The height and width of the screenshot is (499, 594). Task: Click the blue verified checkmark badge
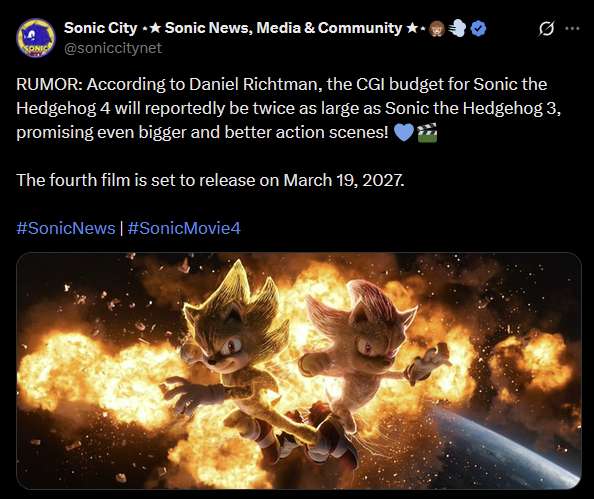[478, 29]
